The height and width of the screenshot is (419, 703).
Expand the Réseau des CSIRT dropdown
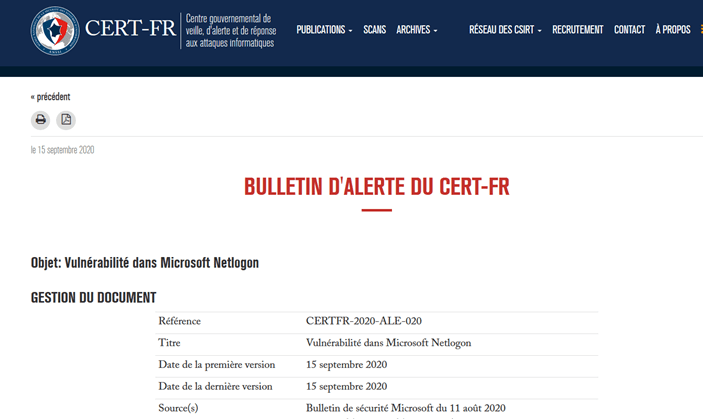pos(505,30)
